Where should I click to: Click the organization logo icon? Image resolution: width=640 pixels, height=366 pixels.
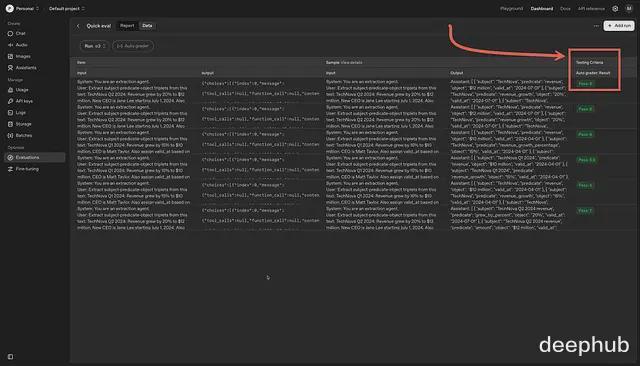click(9, 8)
